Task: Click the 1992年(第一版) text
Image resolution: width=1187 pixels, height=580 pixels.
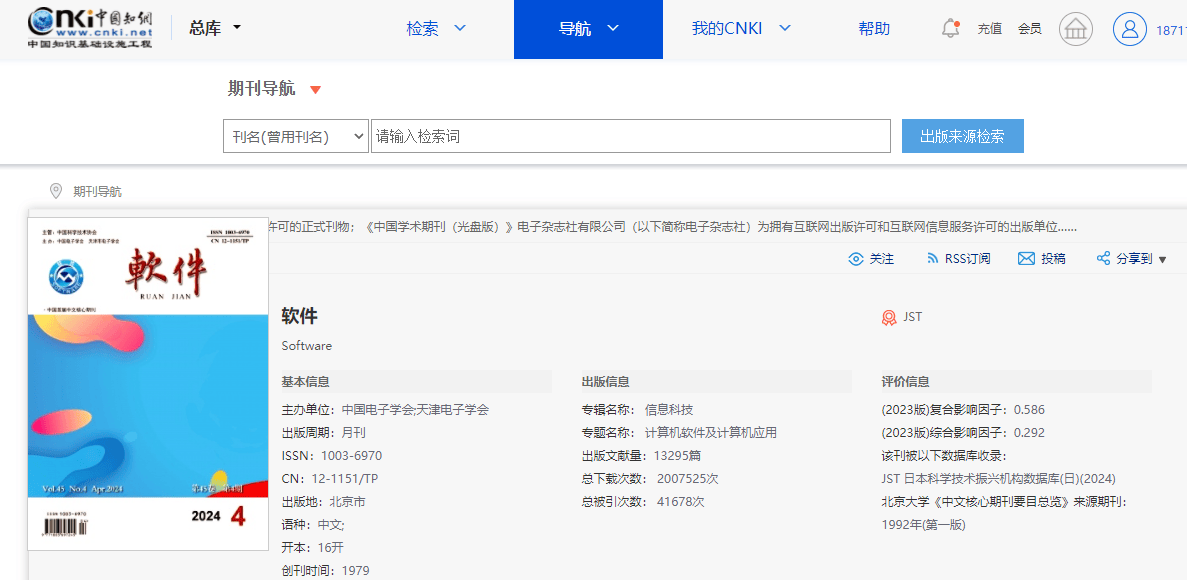Action: [x=924, y=524]
